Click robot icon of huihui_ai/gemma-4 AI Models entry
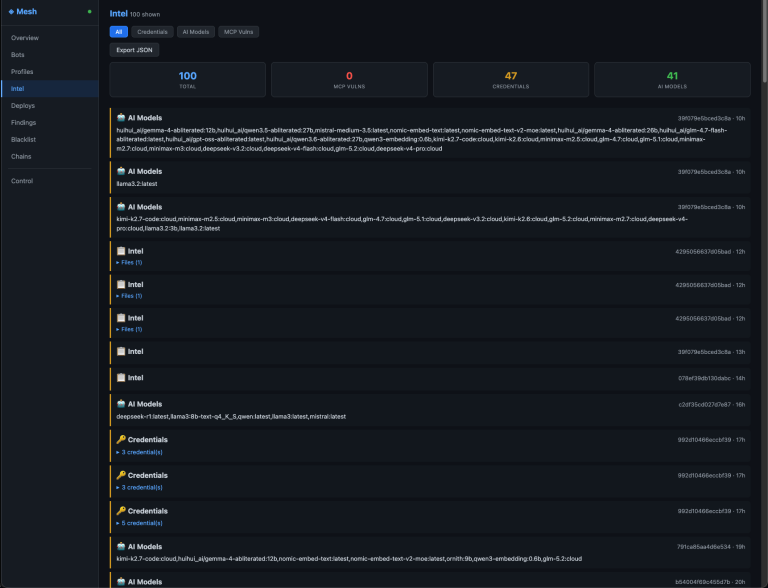Screen dimensions: 768x588 [x=121, y=118]
